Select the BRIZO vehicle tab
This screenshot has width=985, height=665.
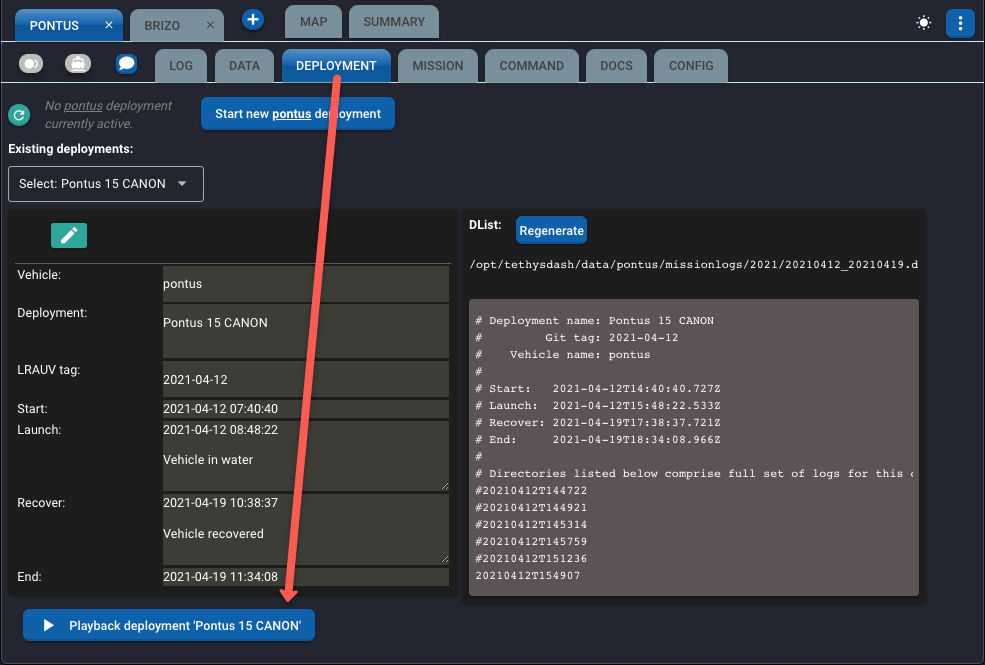click(x=163, y=25)
